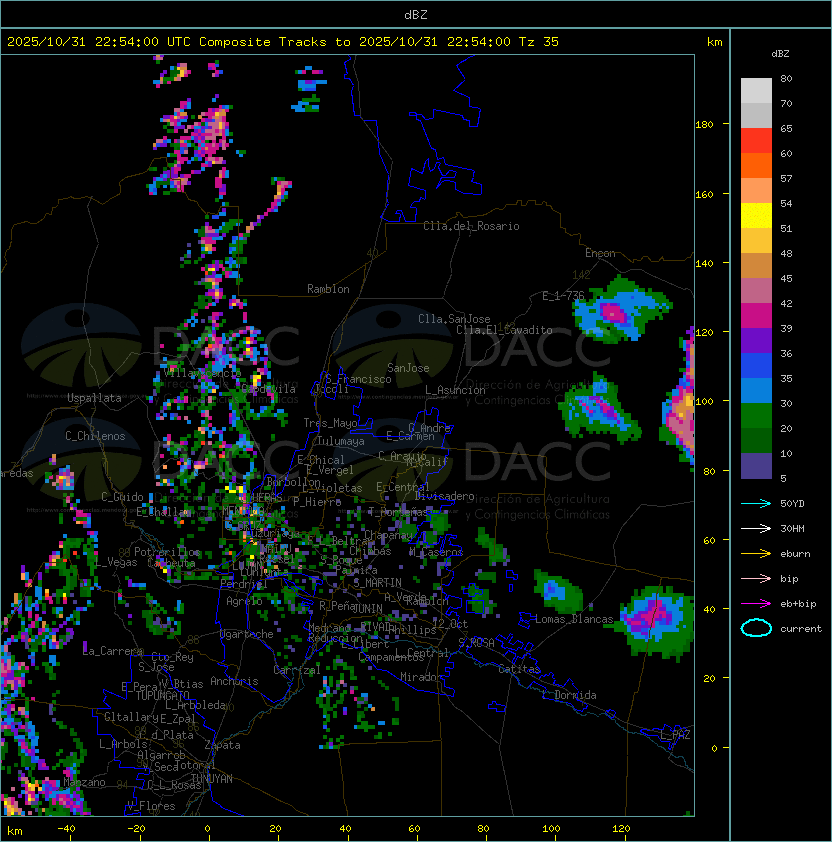Click the V_Flores place label

tap(151, 806)
